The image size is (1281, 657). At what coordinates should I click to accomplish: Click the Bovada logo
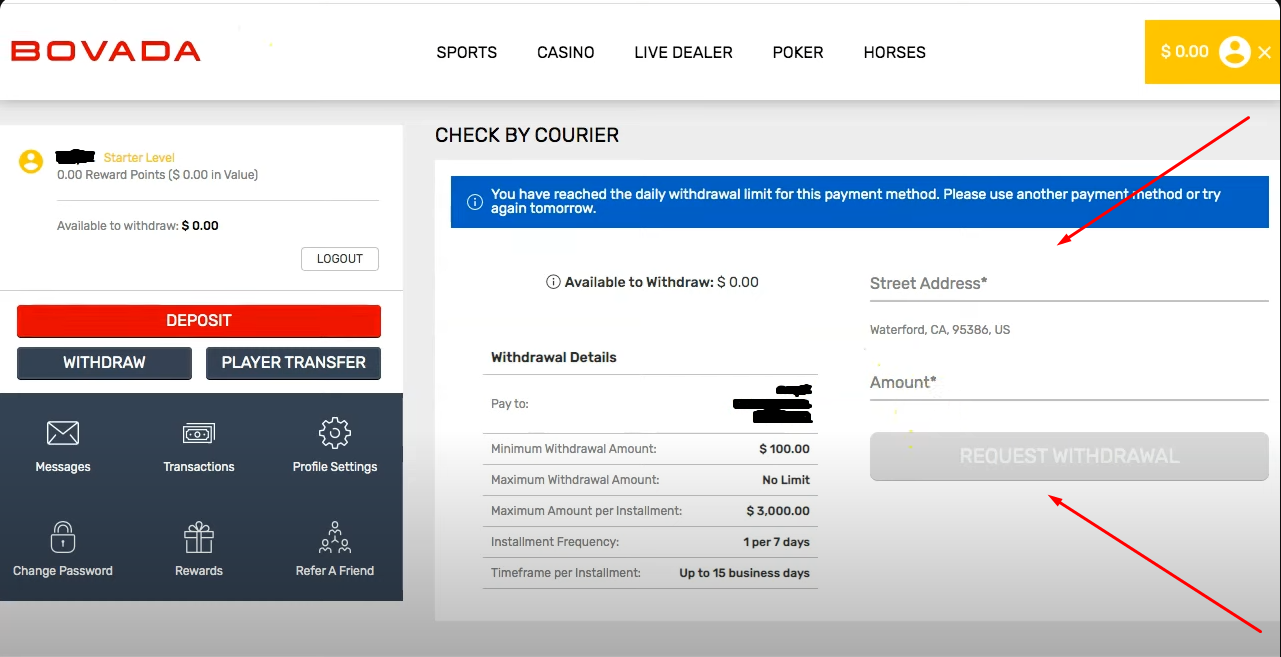106,52
